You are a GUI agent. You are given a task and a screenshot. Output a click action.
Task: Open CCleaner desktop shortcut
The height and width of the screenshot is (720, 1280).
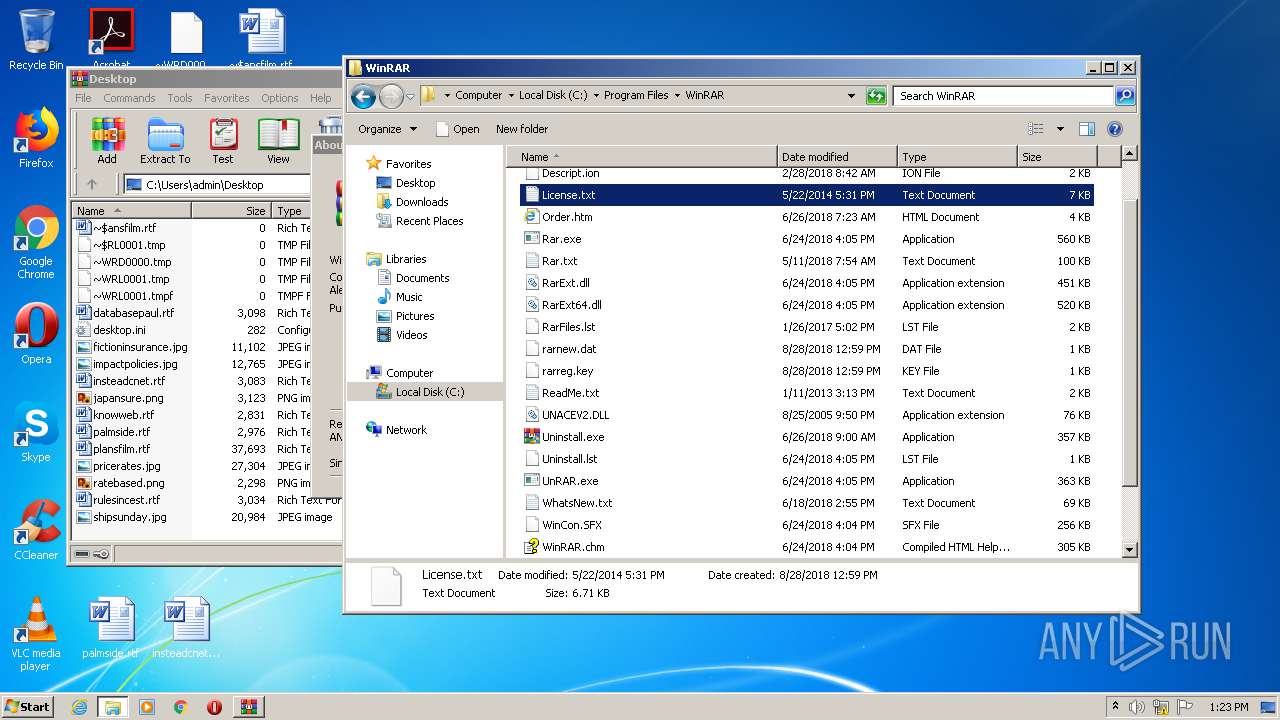tap(36, 530)
